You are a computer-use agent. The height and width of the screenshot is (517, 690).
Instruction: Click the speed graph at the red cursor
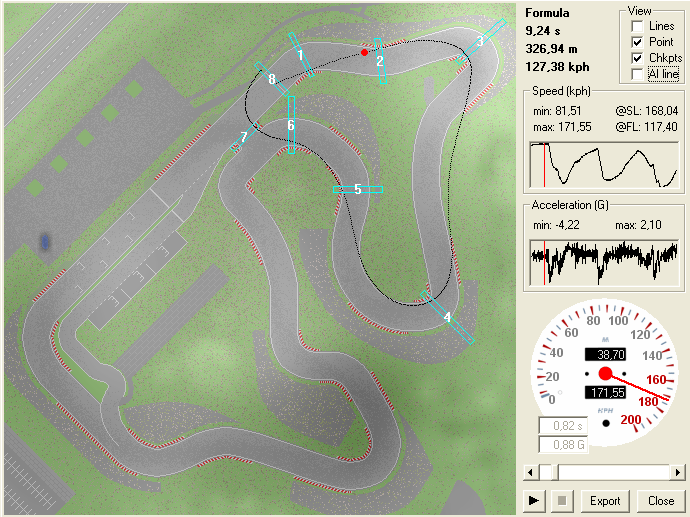[544, 165]
